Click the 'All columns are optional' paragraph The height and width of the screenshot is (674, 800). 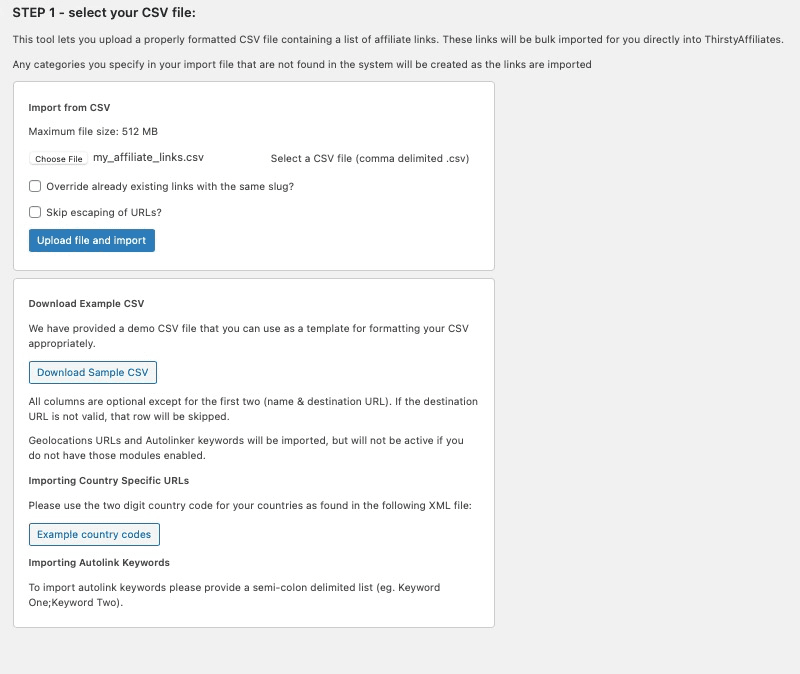[253, 409]
